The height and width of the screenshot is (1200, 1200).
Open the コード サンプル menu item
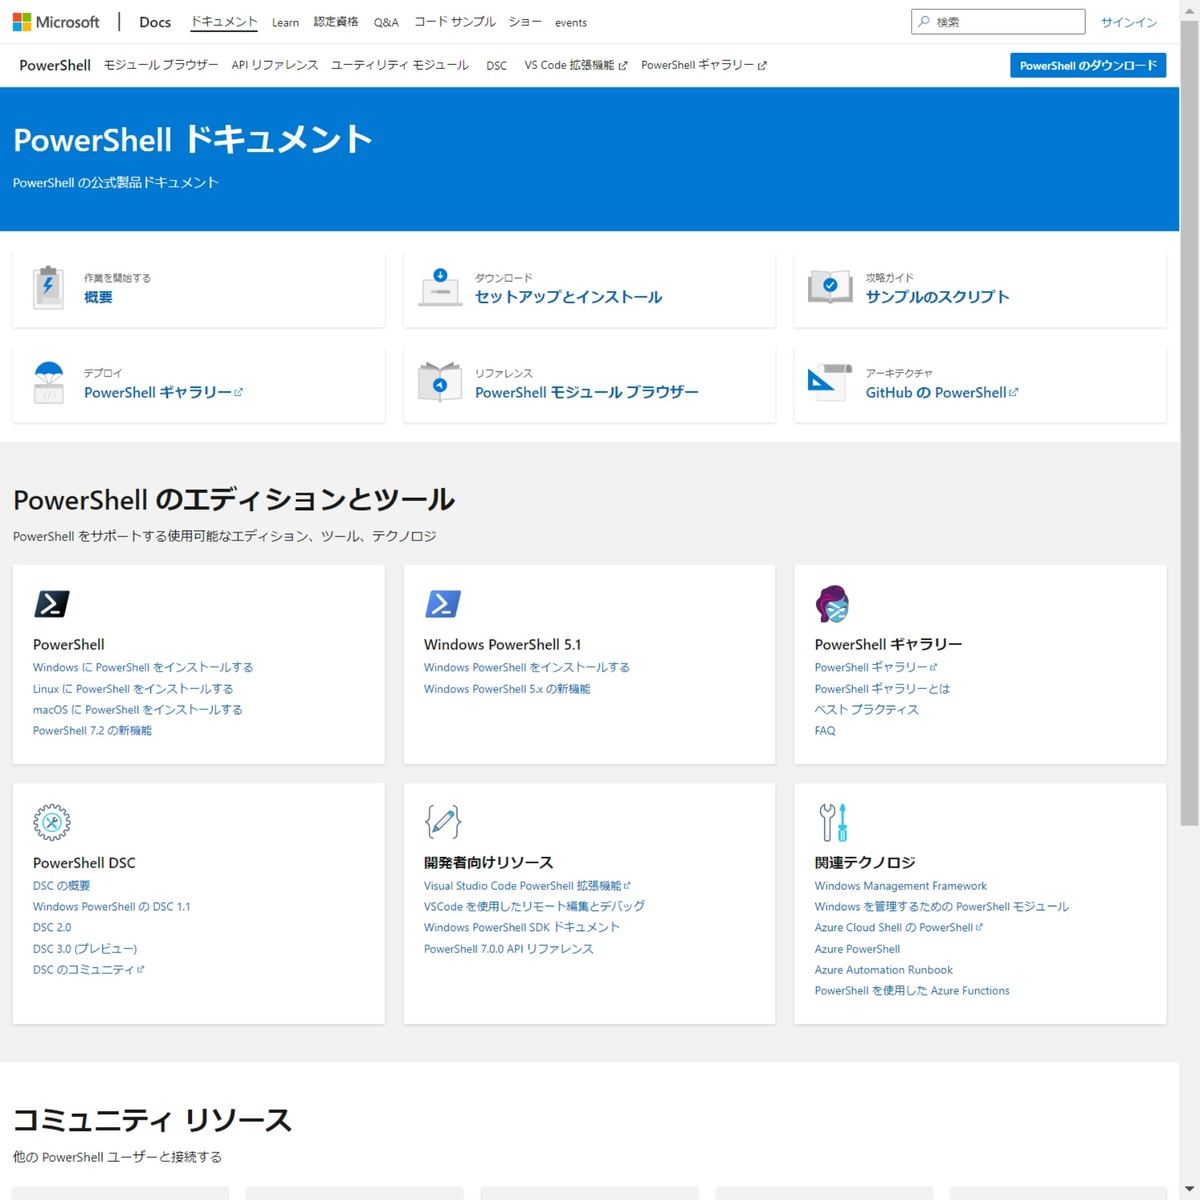pyautogui.click(x=454, y=22)
